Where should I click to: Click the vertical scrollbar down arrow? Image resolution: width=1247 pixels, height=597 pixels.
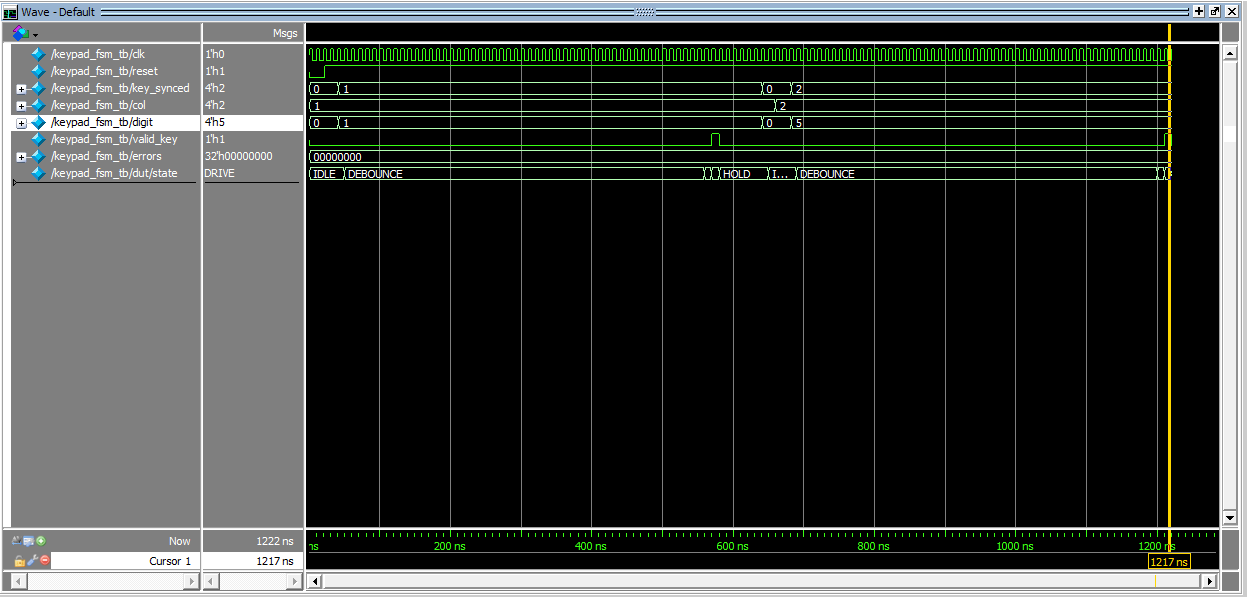1231,517
